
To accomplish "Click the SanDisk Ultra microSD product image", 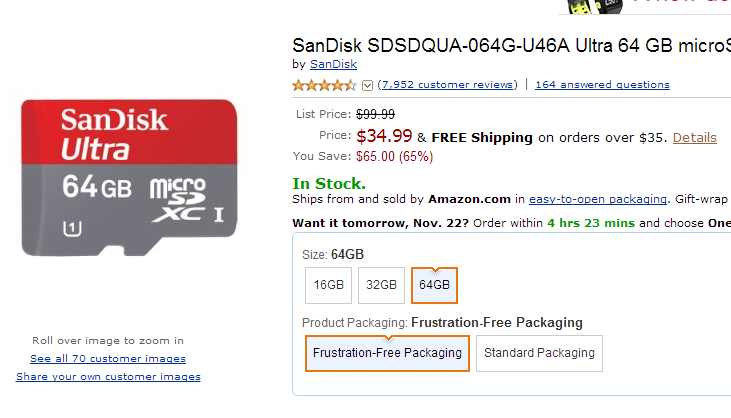I will 131,177.
